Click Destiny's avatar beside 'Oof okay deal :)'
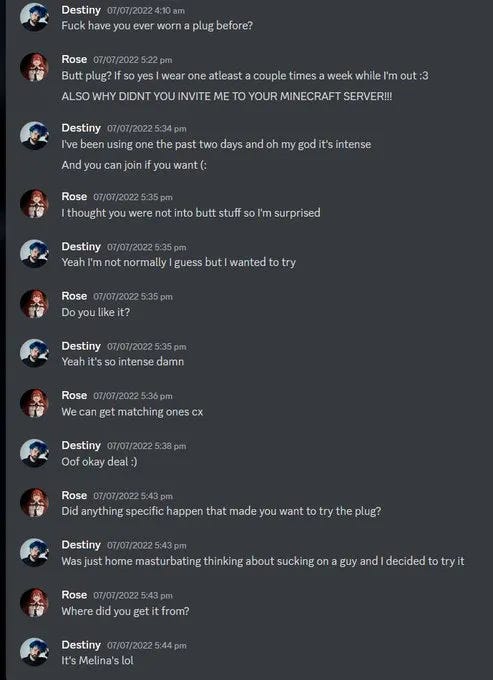493x680 pixels. [34, 453]
